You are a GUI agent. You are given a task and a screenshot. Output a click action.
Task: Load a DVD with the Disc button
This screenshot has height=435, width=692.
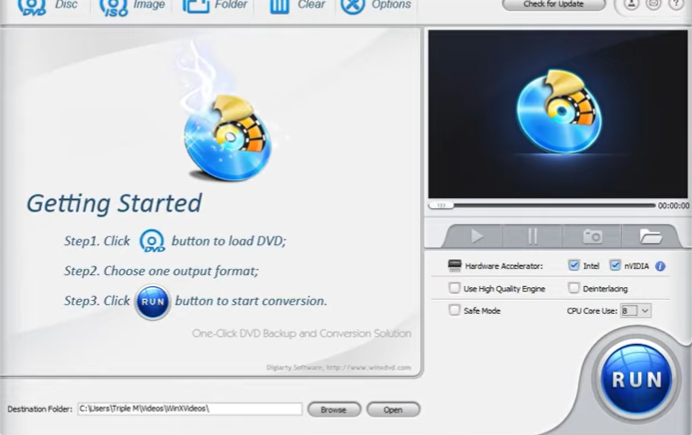[47, 6]
